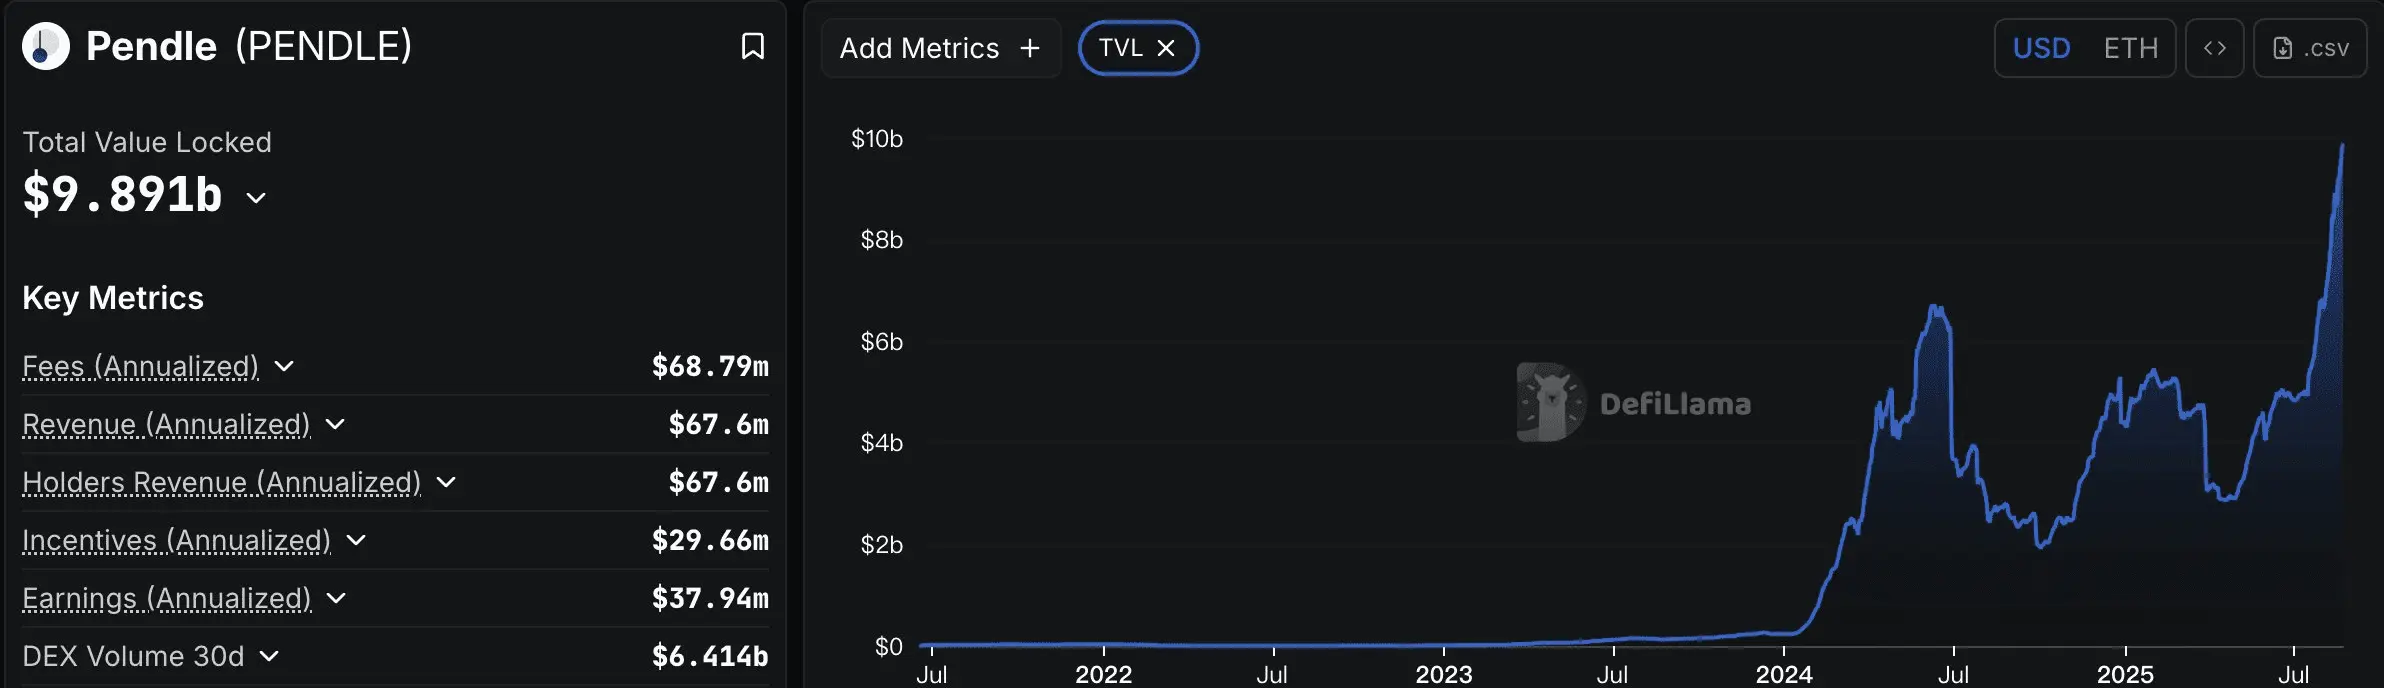Open the embed chart code icon

pos(2214,48)
